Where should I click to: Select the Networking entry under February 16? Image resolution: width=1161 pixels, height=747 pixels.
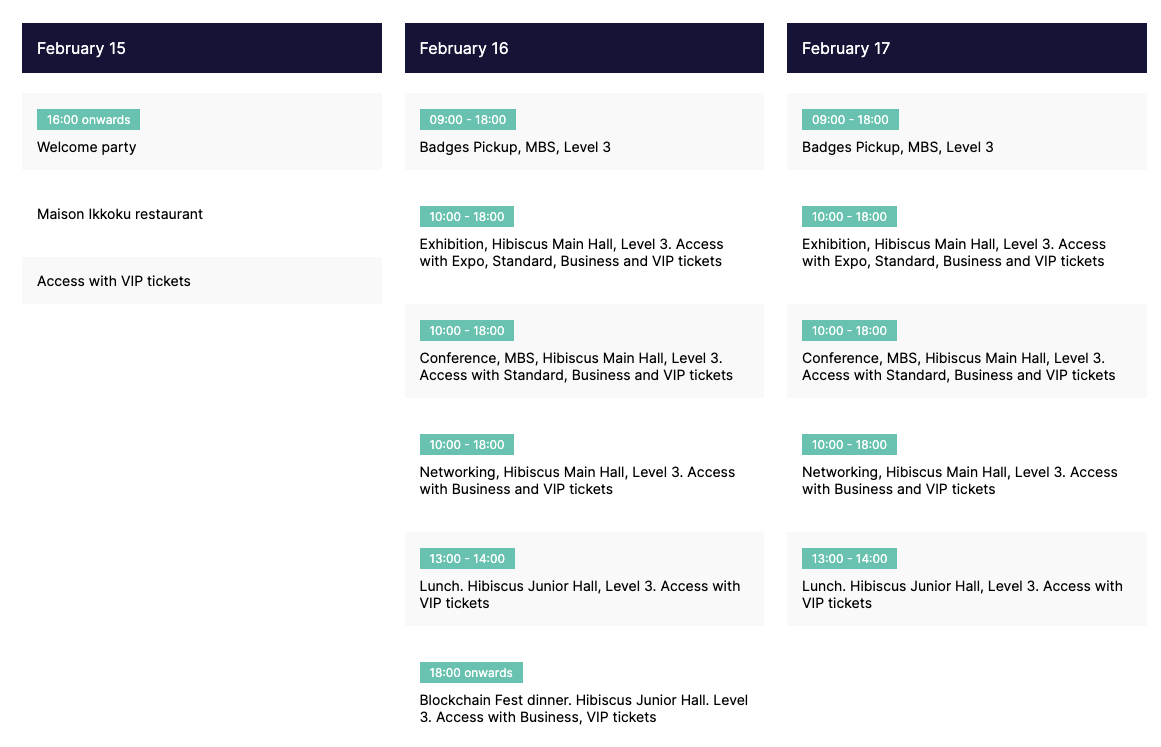point(577,481)
